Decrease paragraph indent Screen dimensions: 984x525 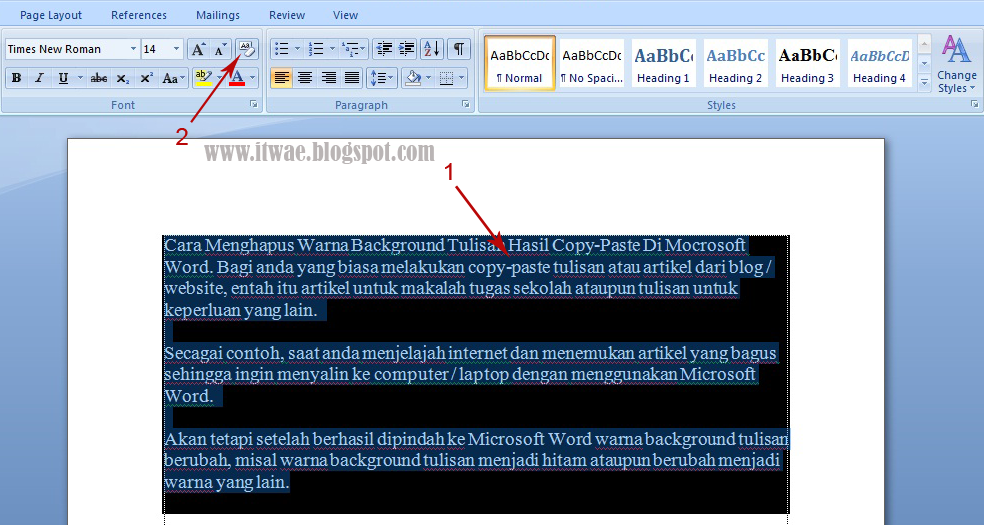383,49
